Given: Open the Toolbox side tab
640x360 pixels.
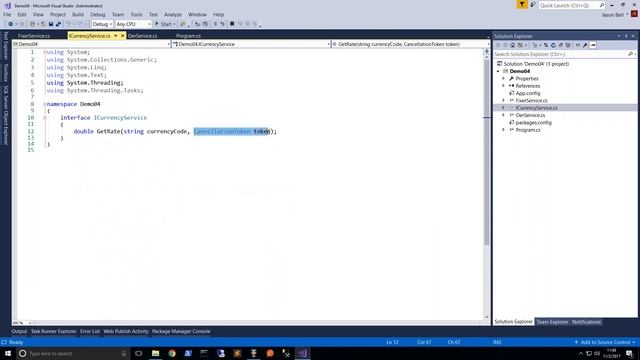Looking at the screenshot, I should click(6, 72).
